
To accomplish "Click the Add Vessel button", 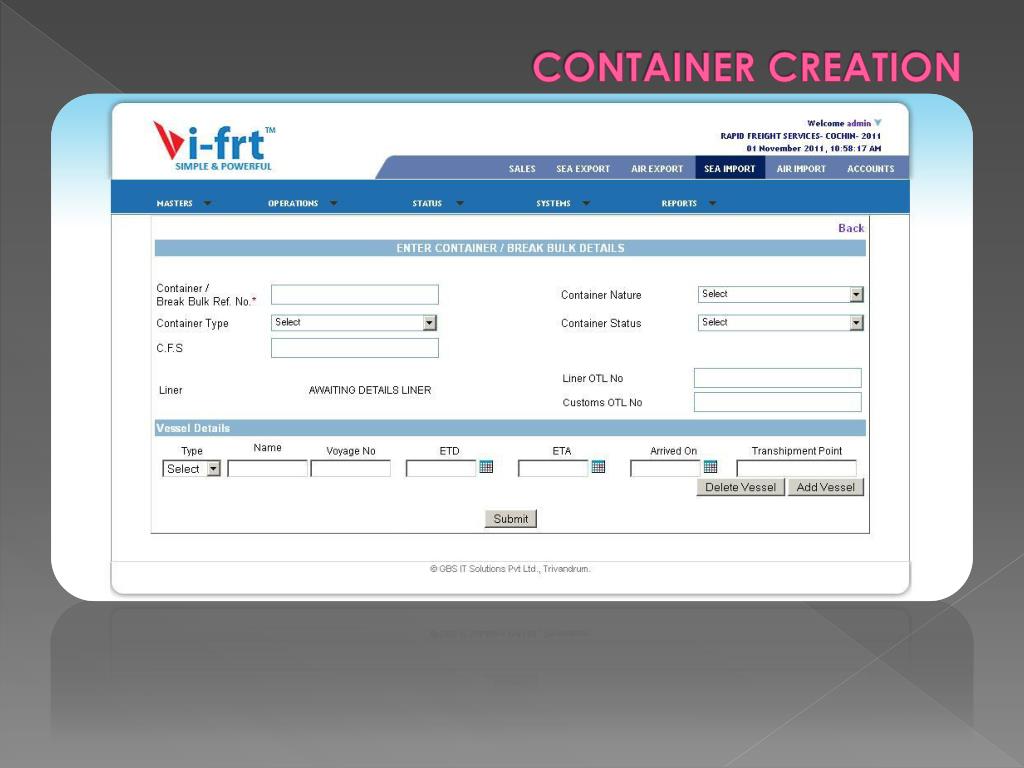I will (x=825, y=487).
